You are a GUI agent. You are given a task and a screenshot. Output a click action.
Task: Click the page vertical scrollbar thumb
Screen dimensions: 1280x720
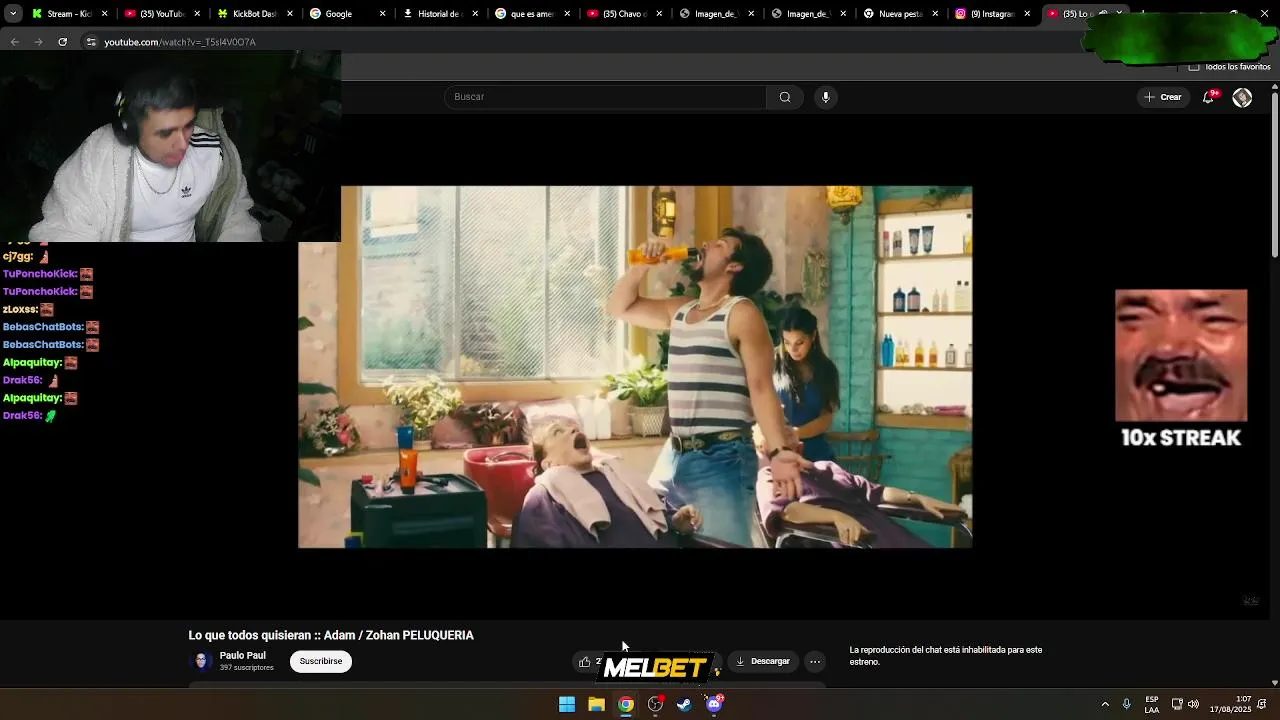click(x=1275, y=175)
